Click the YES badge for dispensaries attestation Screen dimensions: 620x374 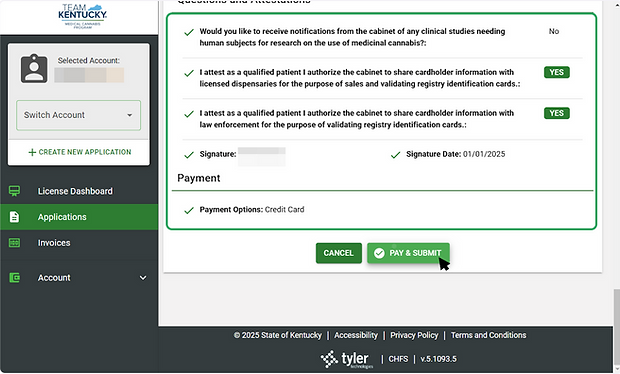pyautogui.click(x=557, y=72)
